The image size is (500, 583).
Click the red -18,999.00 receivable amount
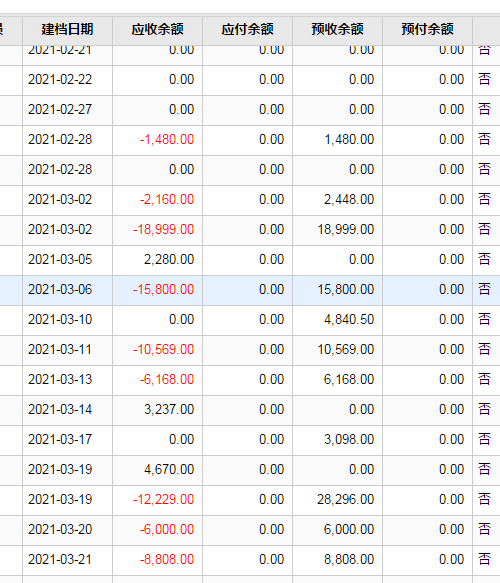[x=164, y=229]
